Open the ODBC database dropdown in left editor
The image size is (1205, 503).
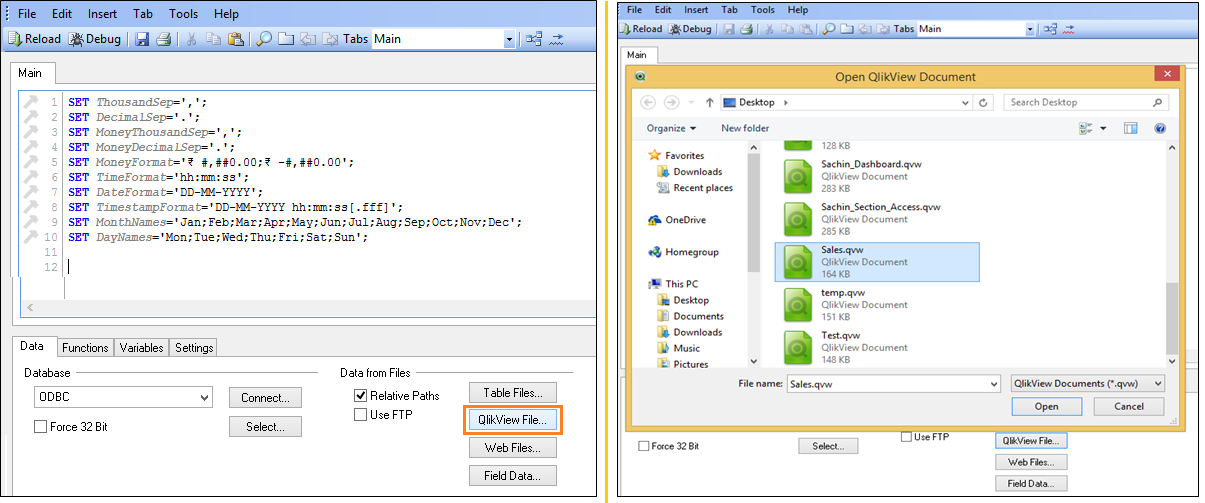click(204, 398)
